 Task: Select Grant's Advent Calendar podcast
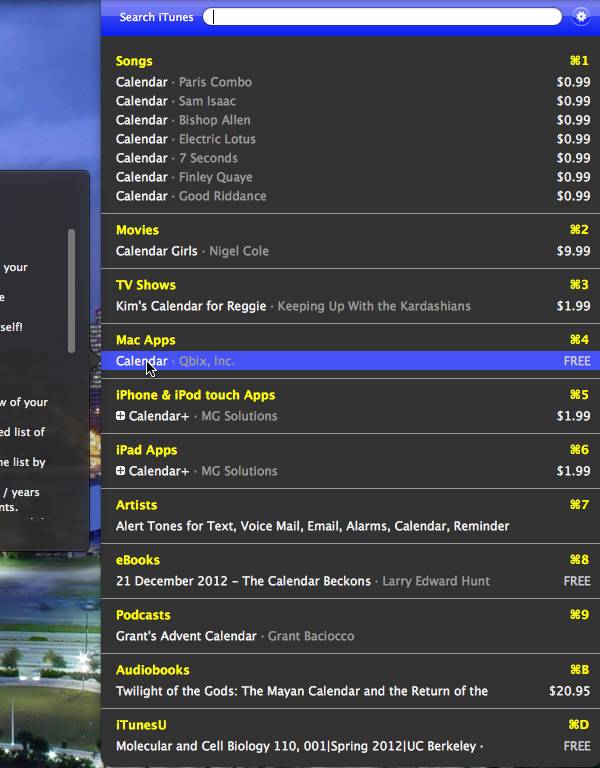pyautogui.click(x=351, y=636)
